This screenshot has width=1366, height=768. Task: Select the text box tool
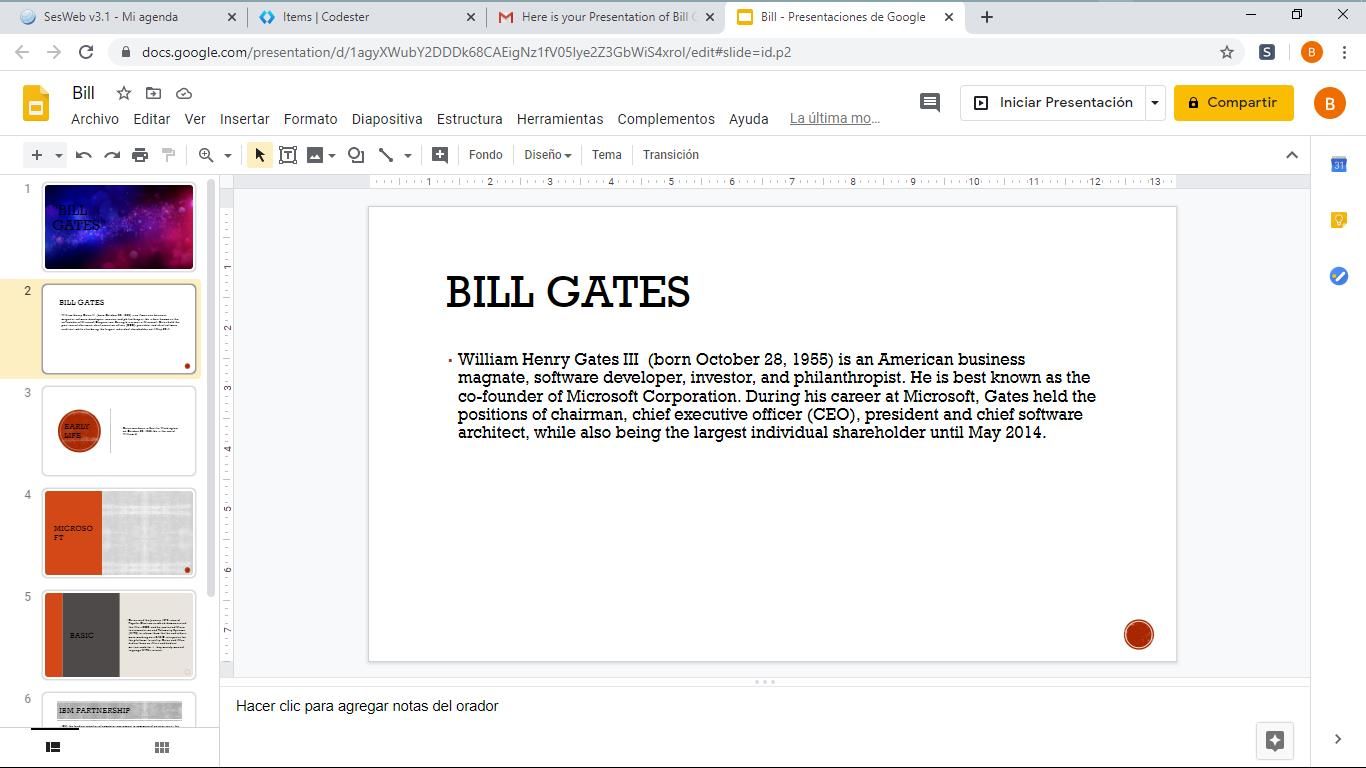click(288, 155)
